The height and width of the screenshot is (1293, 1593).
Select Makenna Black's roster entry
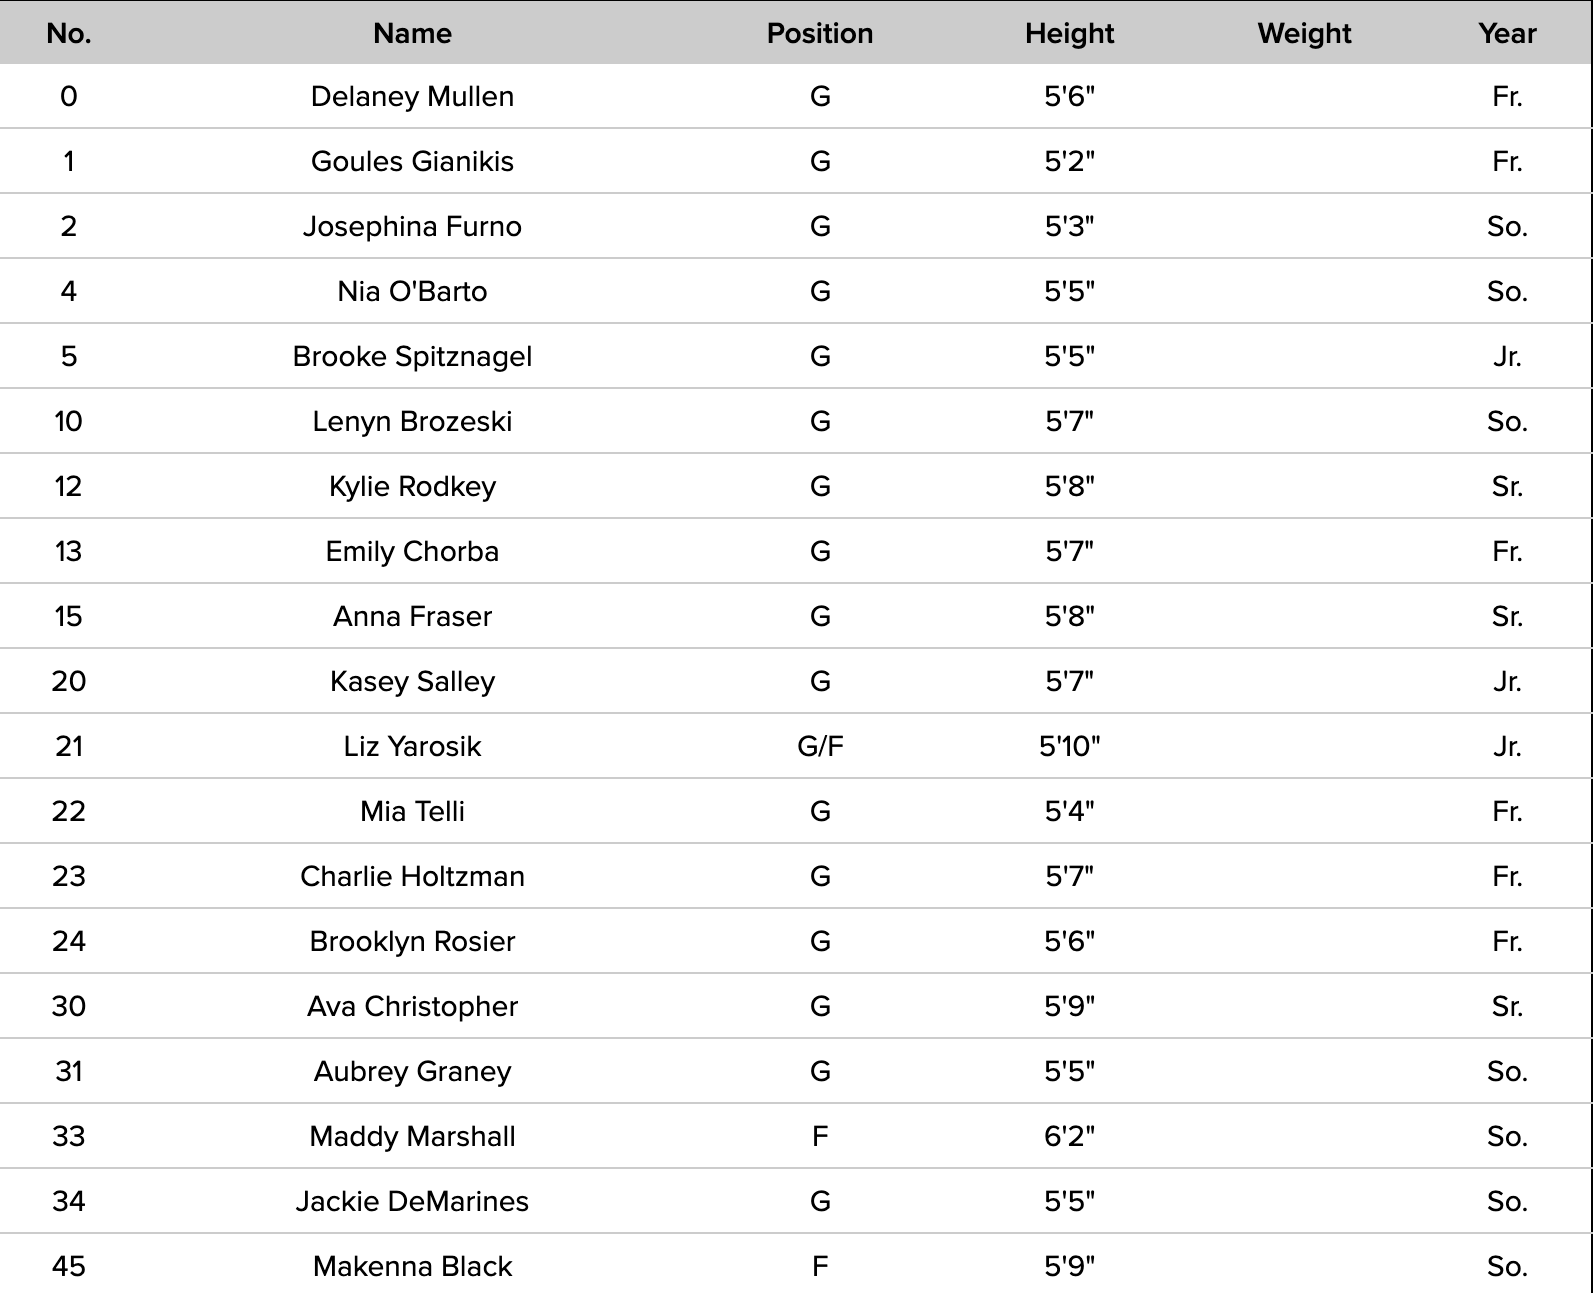pyautogui.click(x=412, y=1266)
